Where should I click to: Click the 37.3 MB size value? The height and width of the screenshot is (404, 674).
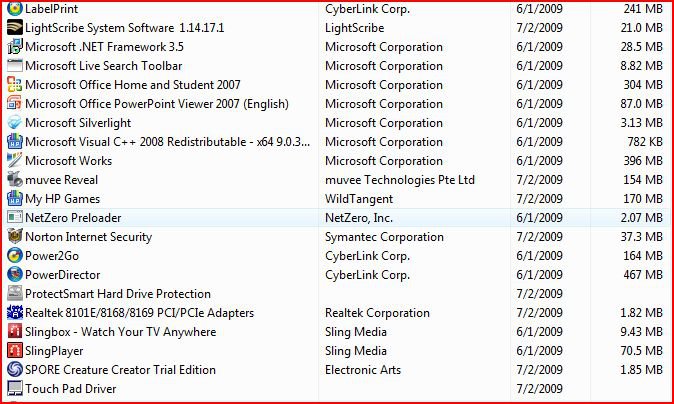coord(642,236)
